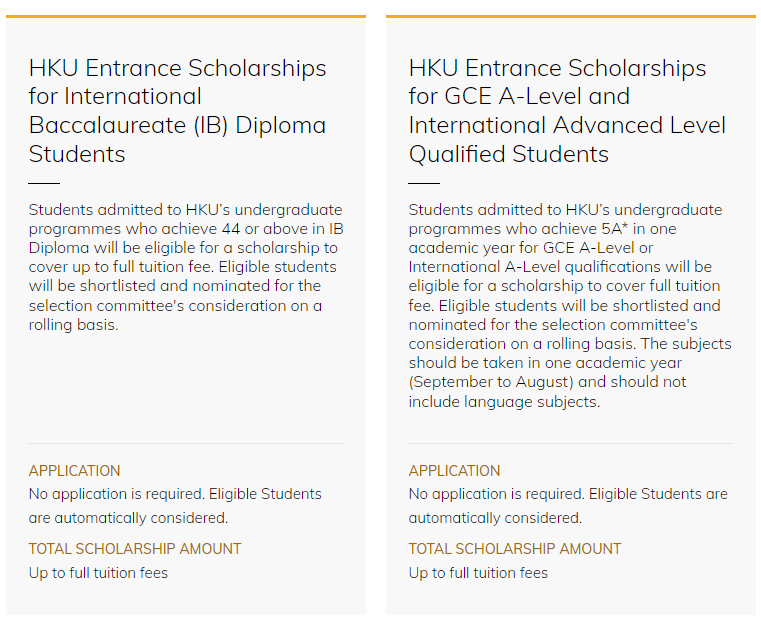Click "Up to full tuition fees" in GCE card
The height and width of the screenshot is (622, 761).
478,573
